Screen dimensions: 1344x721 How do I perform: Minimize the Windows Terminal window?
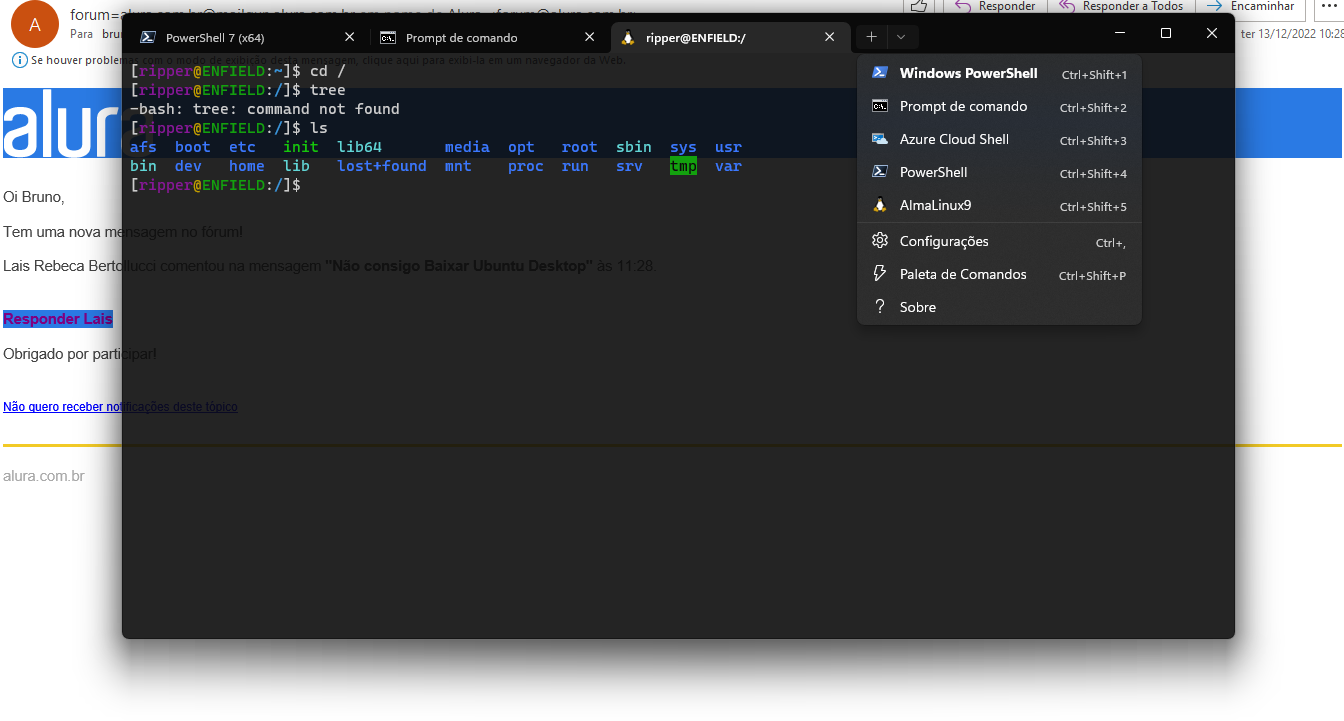tap(1119, 33)
